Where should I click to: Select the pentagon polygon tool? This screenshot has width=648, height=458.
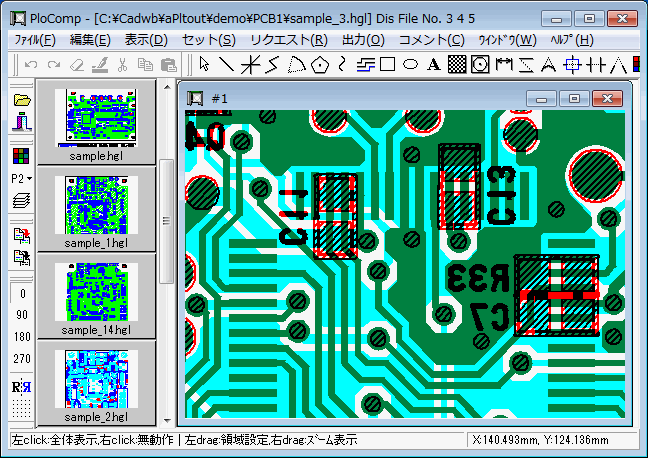tap(319, 65)
